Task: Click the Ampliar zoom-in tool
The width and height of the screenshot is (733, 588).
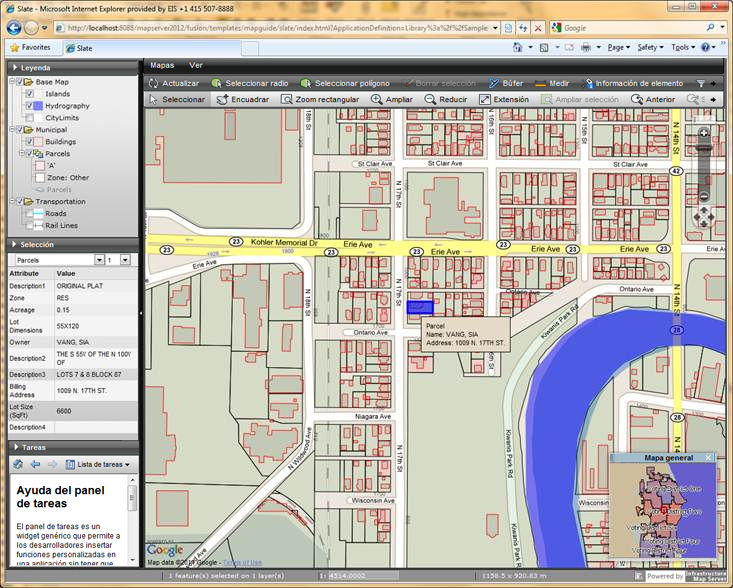Action: click(392, 99)
